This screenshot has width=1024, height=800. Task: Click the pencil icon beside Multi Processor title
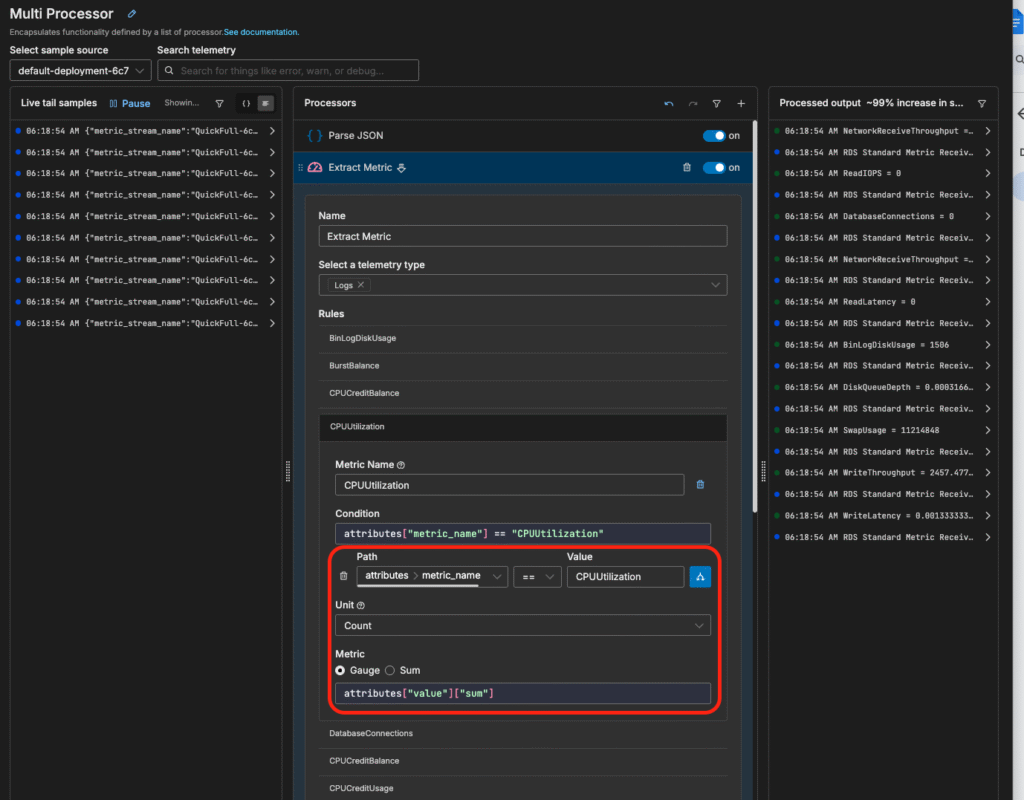point(132,14)
